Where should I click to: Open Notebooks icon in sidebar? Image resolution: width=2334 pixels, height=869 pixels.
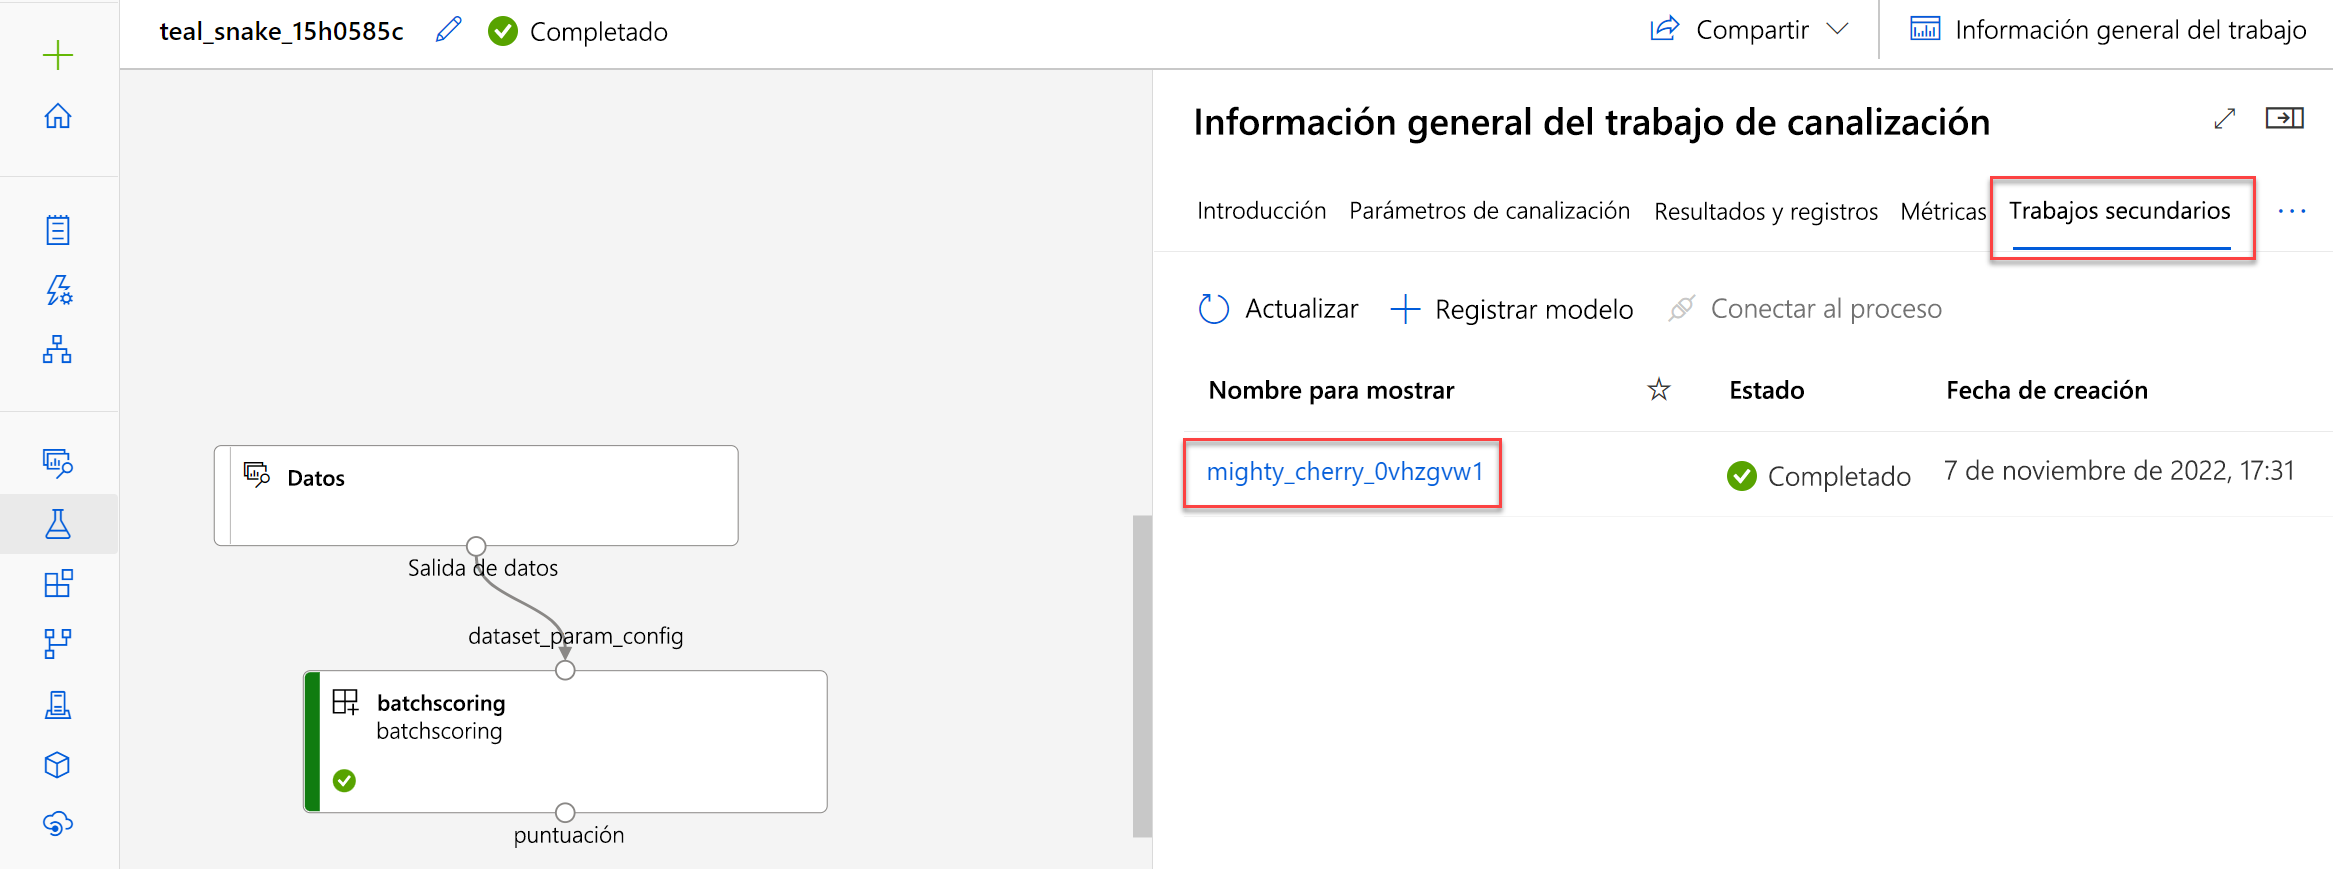click(x=58, y=230)
